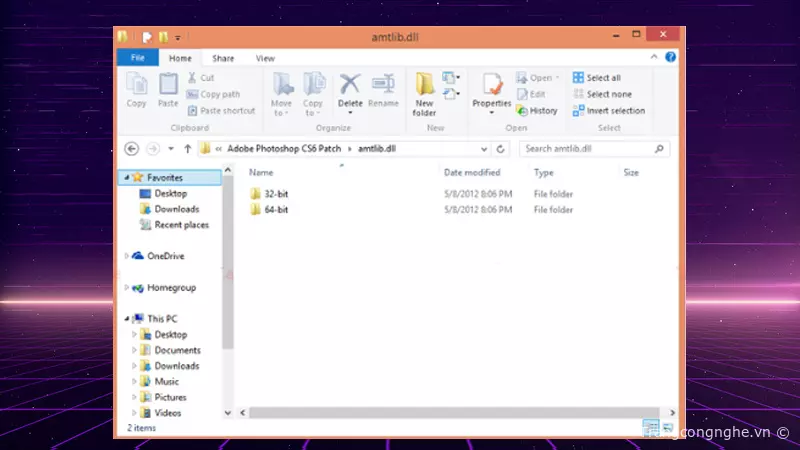Click the Up arrow navigation icon
800x450 pixels.
187,148
